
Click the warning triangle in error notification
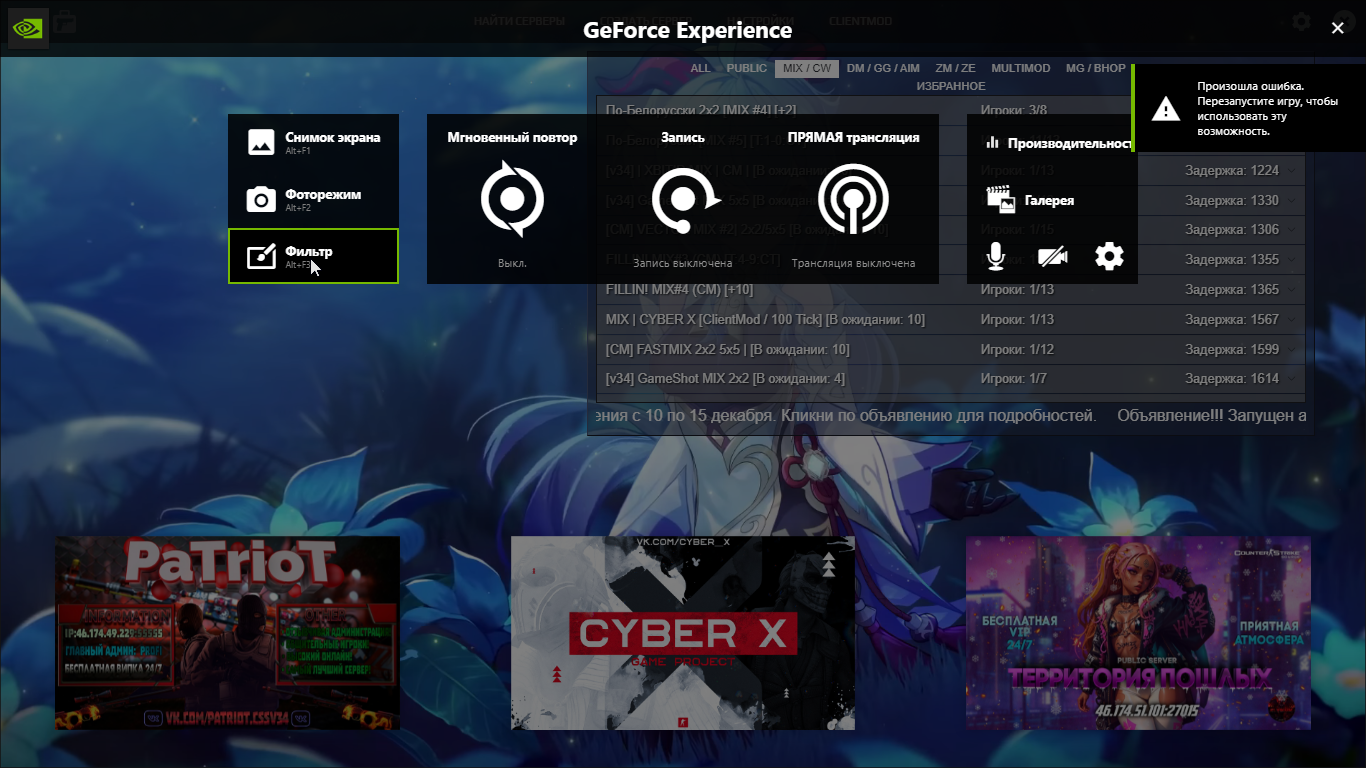(x=1165, y=109)
